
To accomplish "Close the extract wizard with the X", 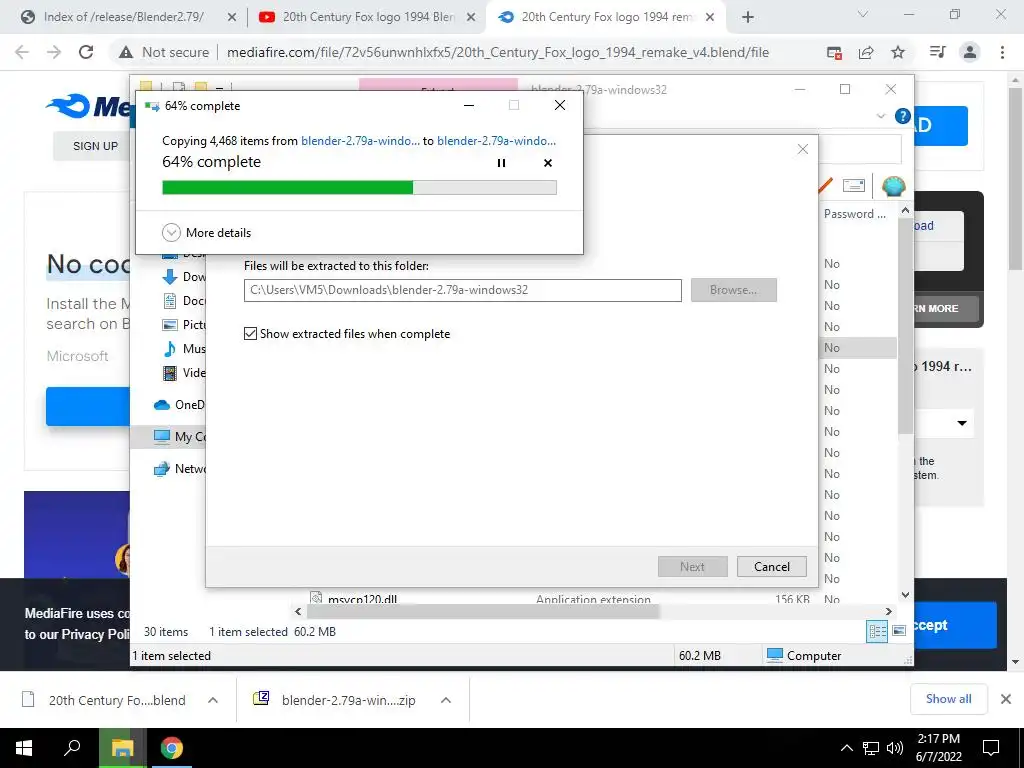I will (x=803, y=149).
